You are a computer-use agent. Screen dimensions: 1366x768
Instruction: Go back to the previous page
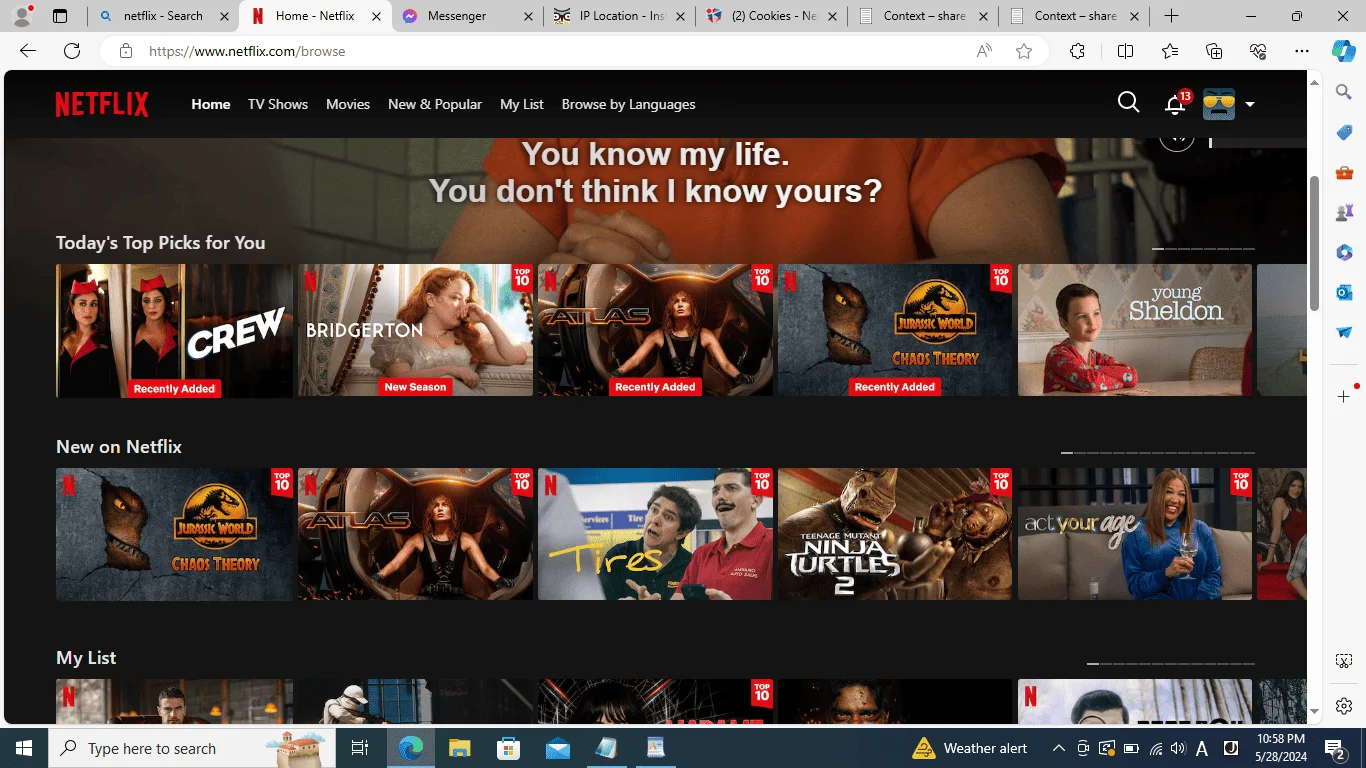click(x=28, y=51)
